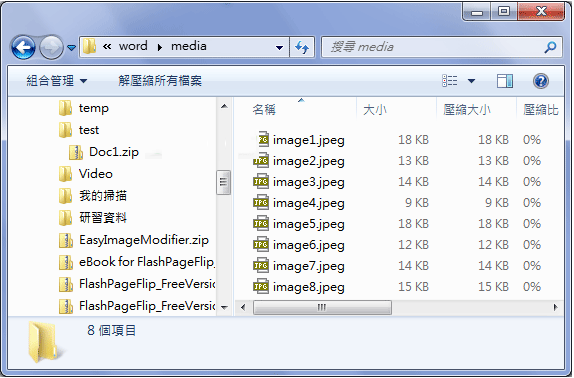The width and height of the screenshot is (574, 378).
Task: Click the horizontal scrollbar thumb in file list
Action: (322, 307)
